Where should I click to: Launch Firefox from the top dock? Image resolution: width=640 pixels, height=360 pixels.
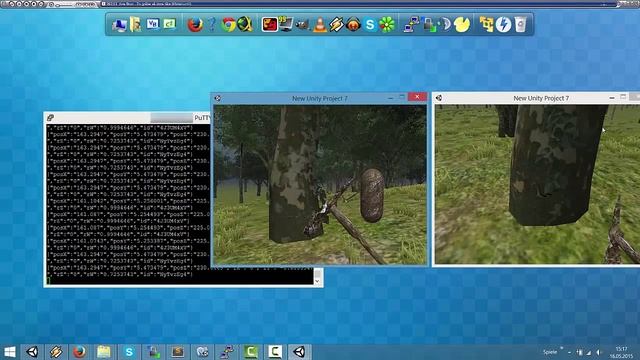click(x=195, y=24)
